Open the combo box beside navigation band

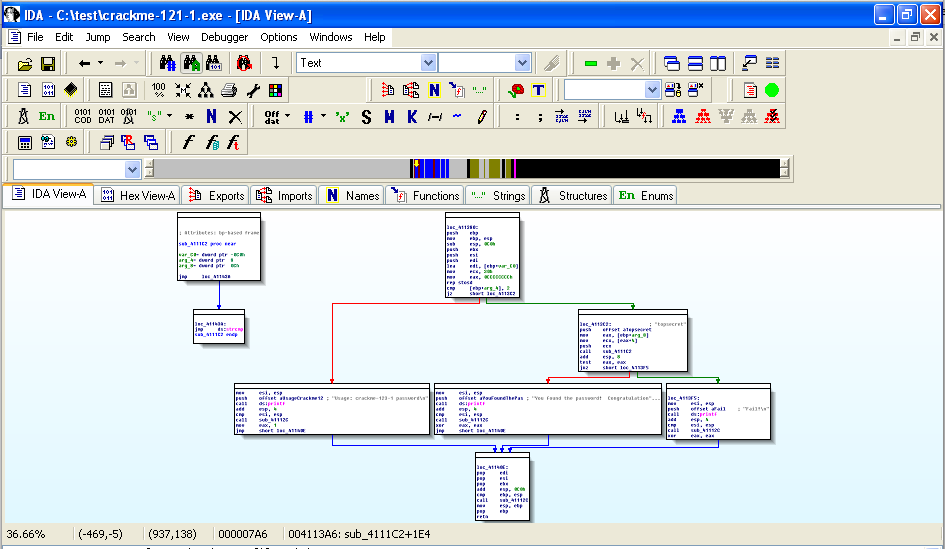[x=132, y=169]
